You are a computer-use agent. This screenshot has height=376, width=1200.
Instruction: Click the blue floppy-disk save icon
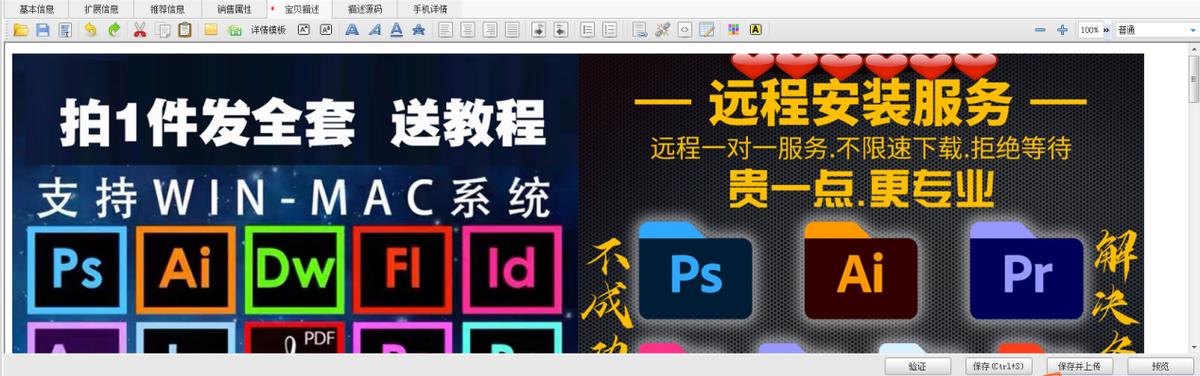click(x=43, y=30)
